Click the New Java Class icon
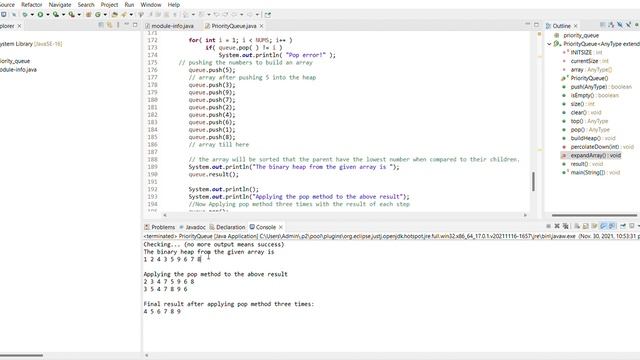This screenshot has width=640, height=360. click(x=98, y=15)
